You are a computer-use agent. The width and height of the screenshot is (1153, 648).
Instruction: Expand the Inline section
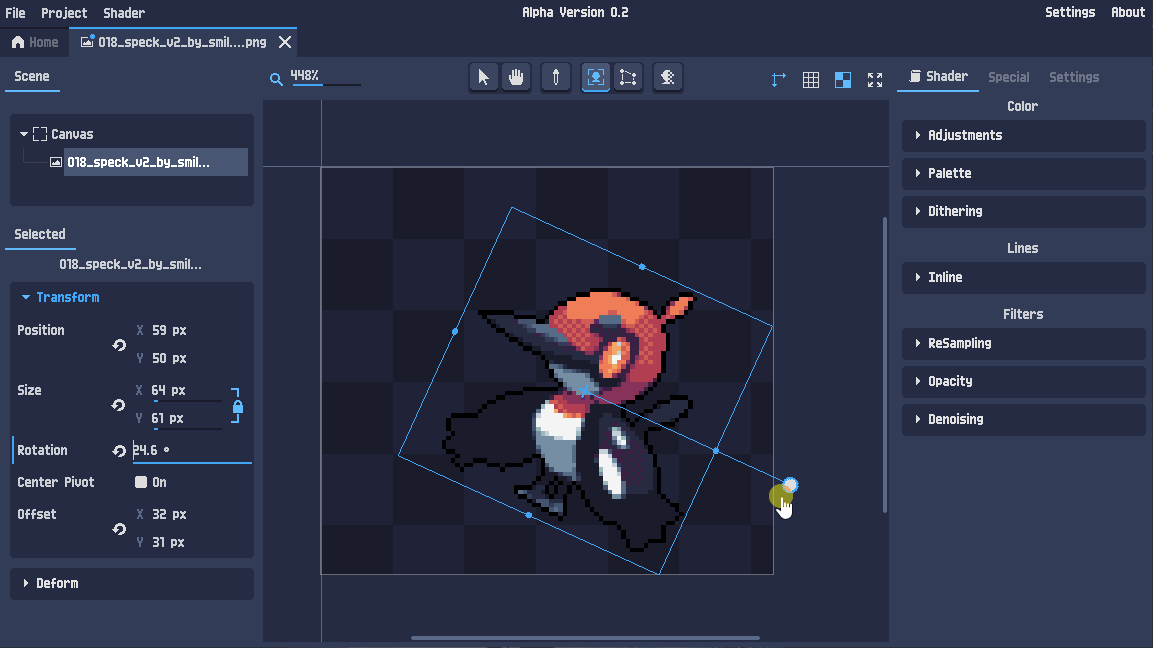(1024, 277)
